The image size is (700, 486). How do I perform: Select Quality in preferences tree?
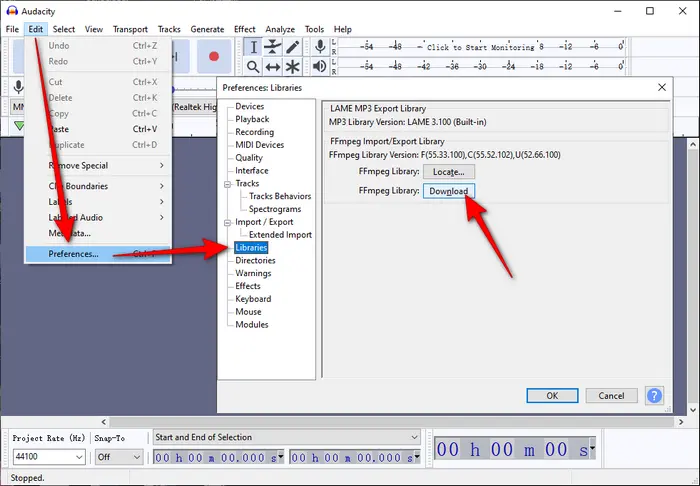pyautogui.click(x=249, y=158)
